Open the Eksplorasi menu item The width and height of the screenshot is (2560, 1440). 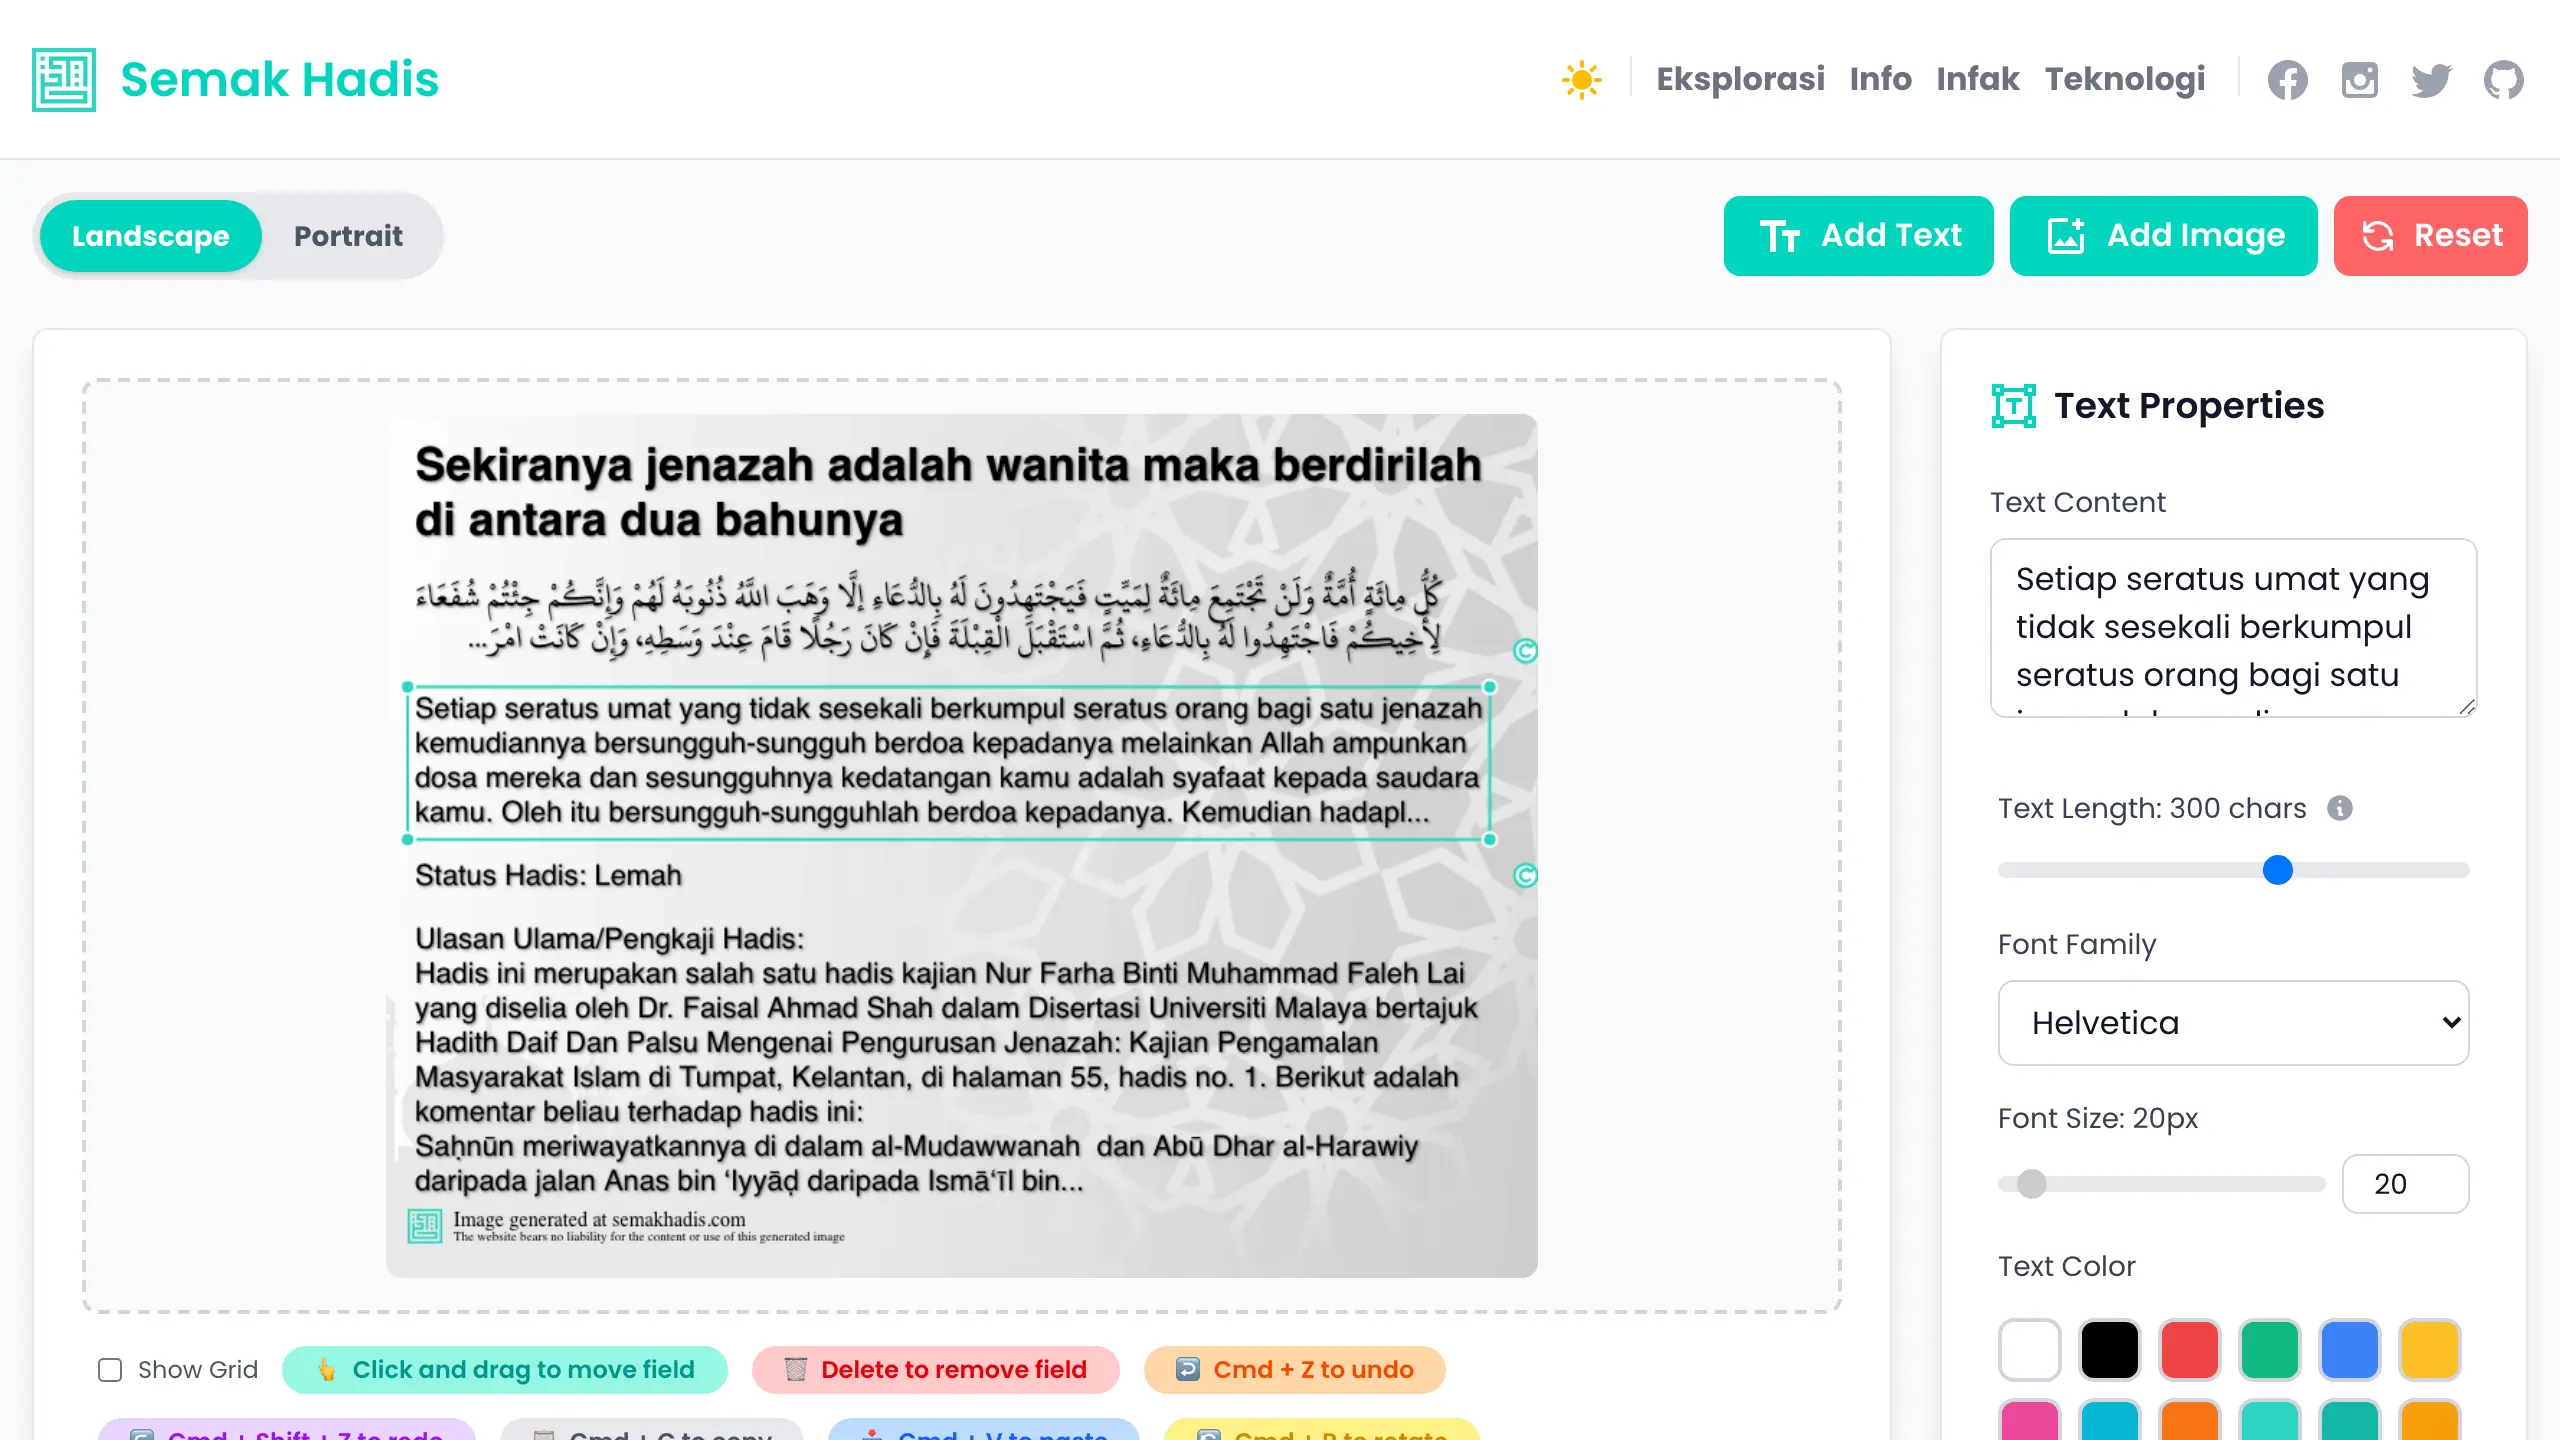(1741, 80)
